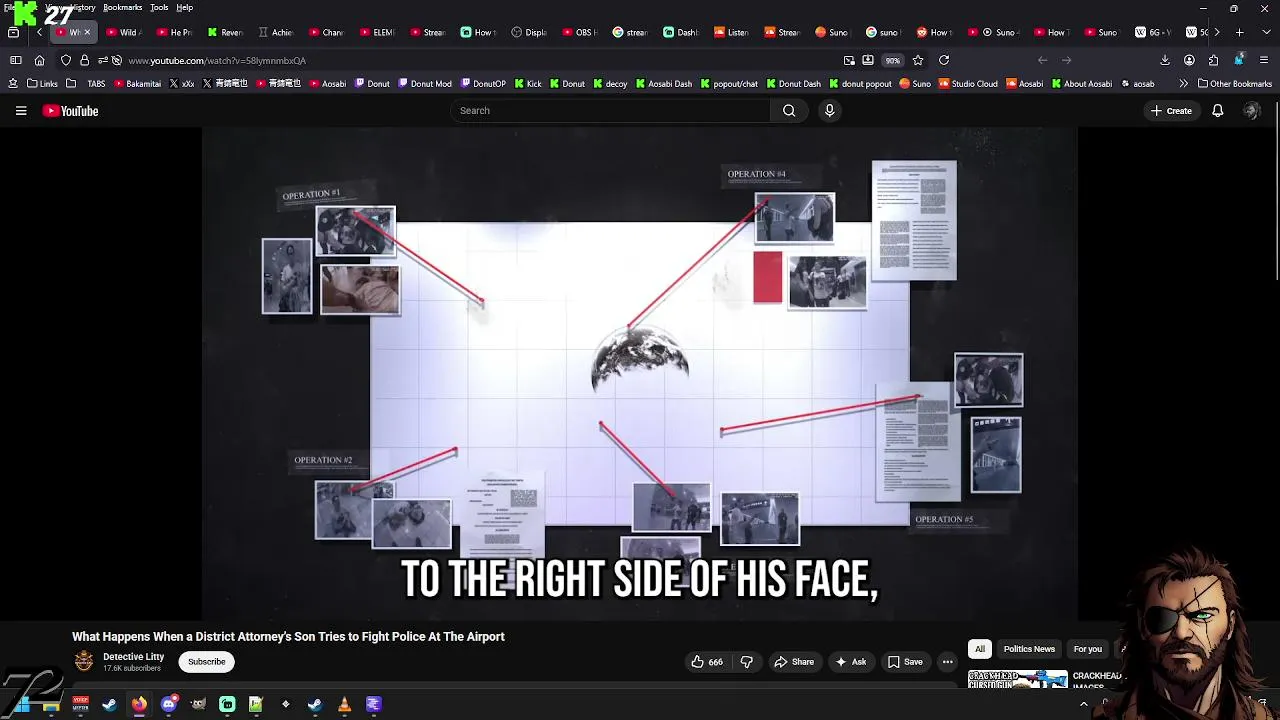Open VLC cone icon in the taskbar
The image size is (1280, 720).
click(344, 704)
